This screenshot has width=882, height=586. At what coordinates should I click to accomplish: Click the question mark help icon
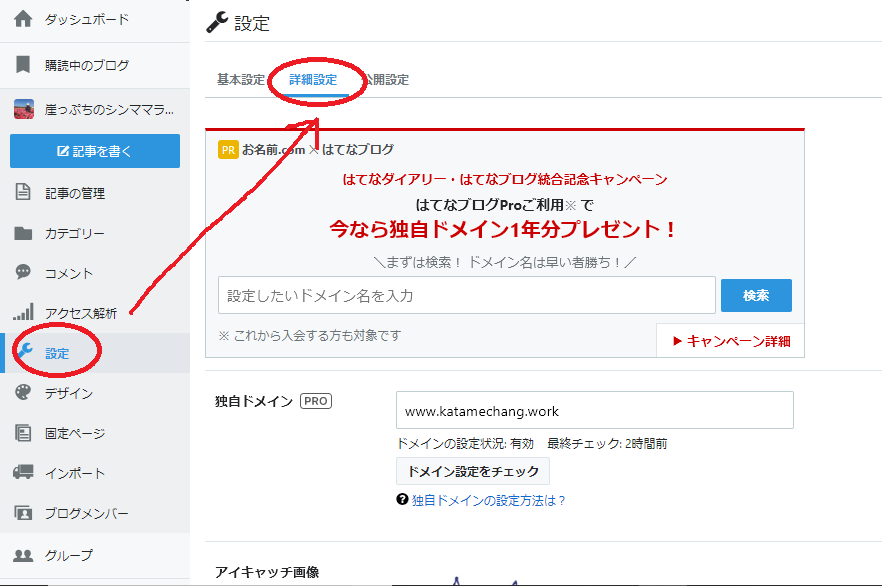tap(402, 499)
